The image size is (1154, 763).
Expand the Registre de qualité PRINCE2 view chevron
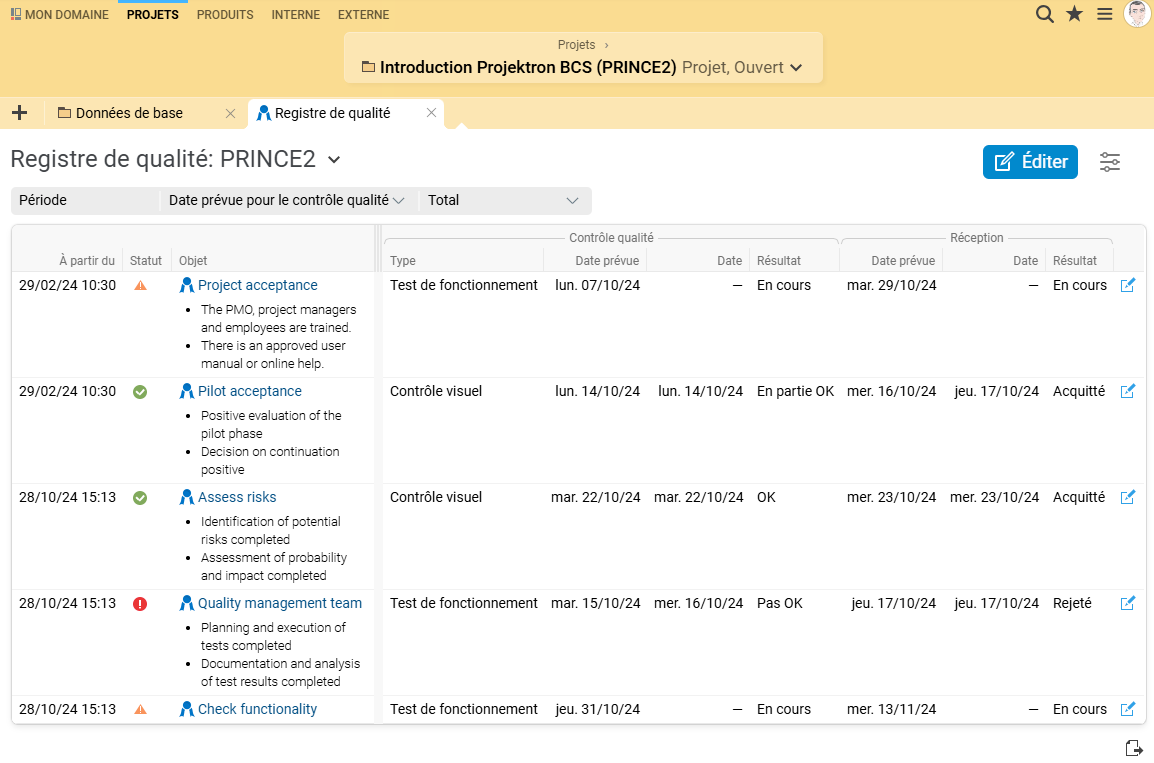334,160
